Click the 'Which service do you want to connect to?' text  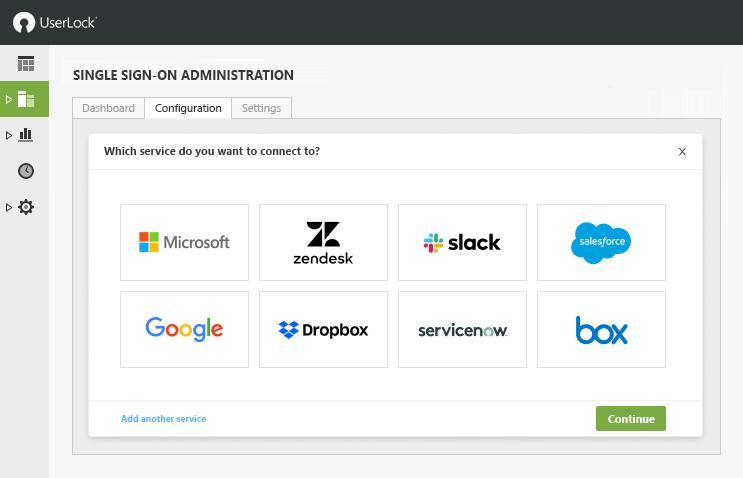(x=212, y=151)
